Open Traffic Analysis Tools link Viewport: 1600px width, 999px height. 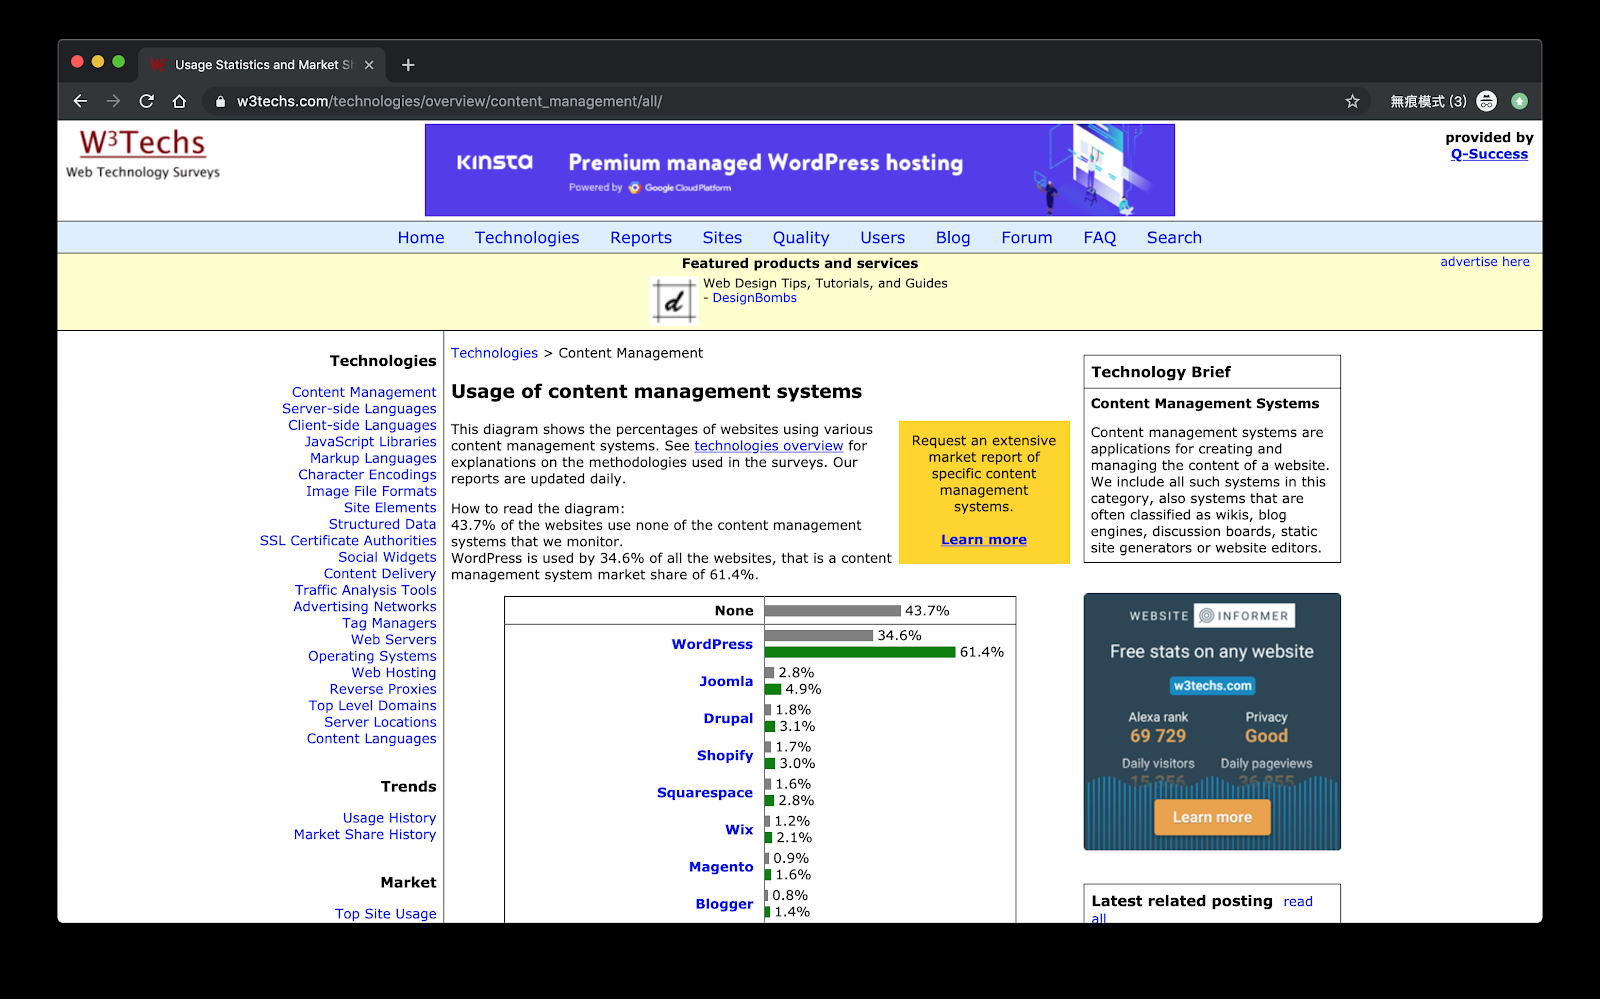click(x=365, y=590)
